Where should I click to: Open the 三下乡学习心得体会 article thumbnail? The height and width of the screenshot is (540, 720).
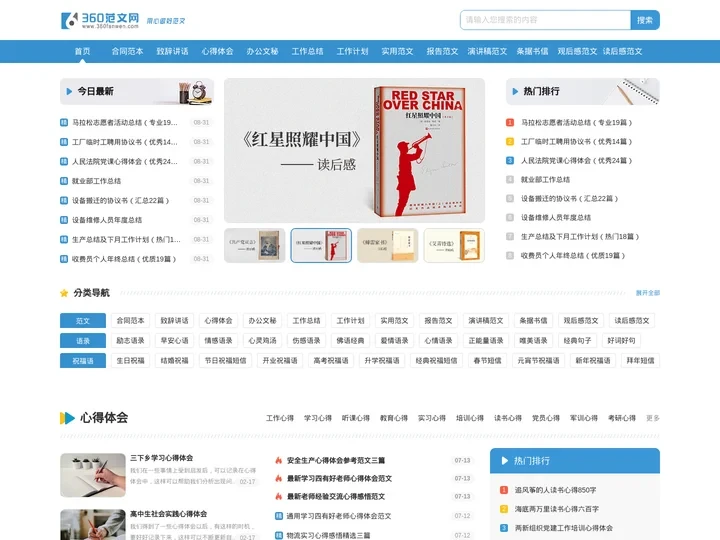[93, 475]
